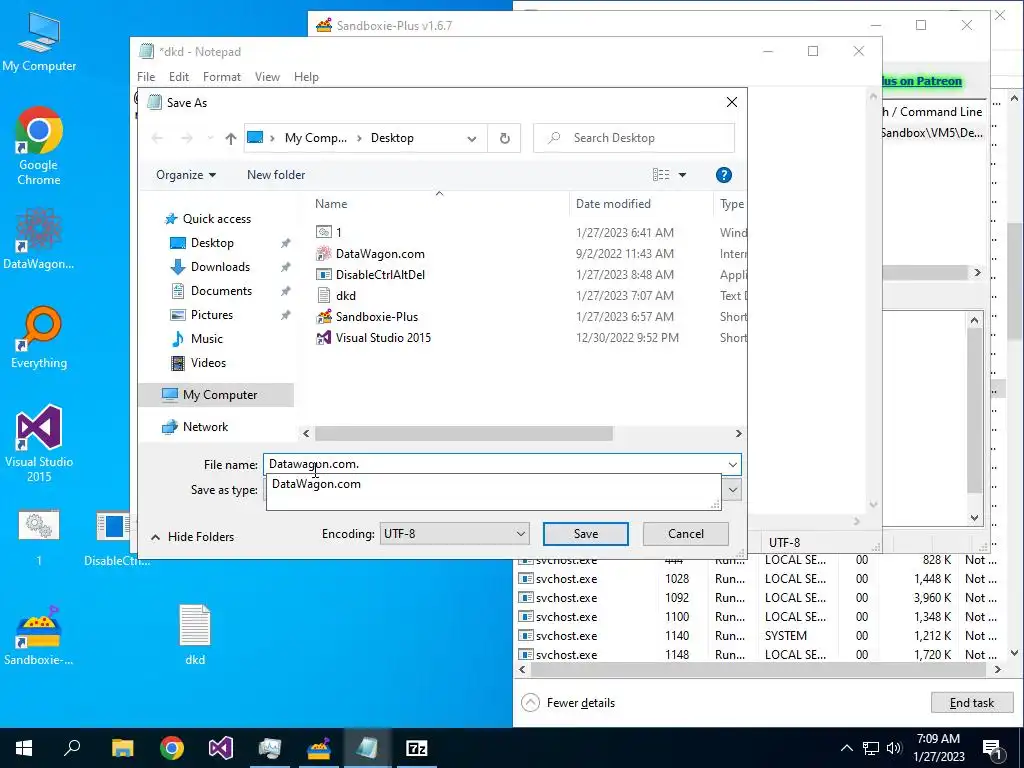Open File Explorer from the taskbar
Viewport: 1024px width, 768px height.
pyautogui.click(x=122, y=748)
